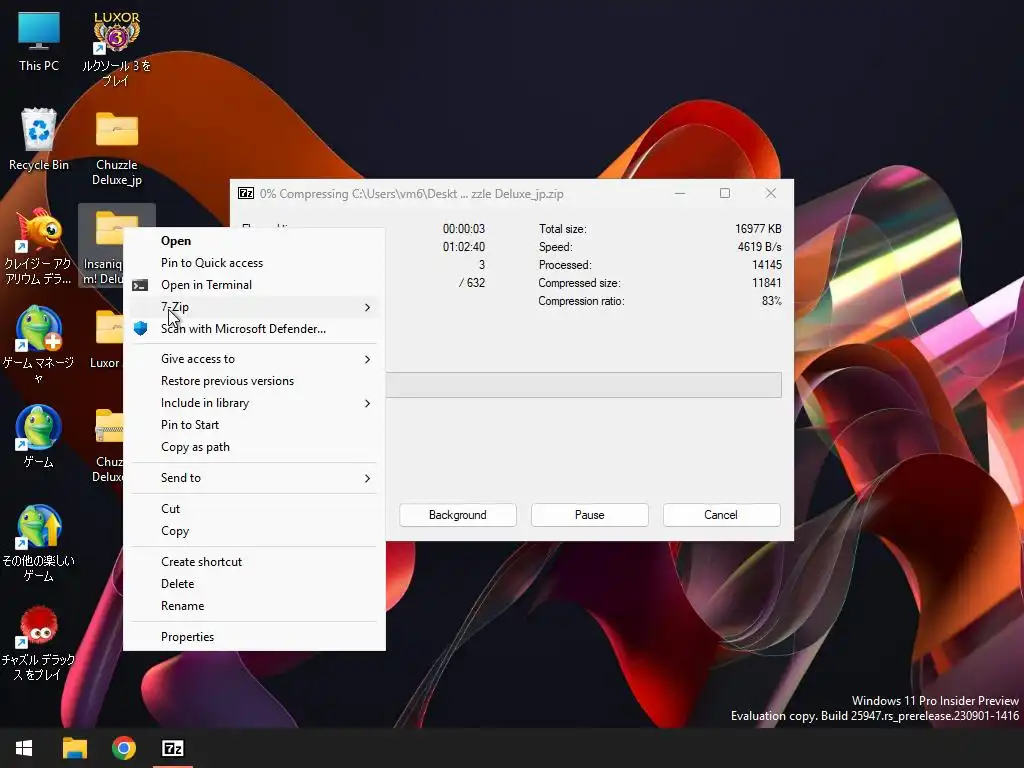
Task: Click the elapsed time 00:00:03
Action: click(464, 229)
